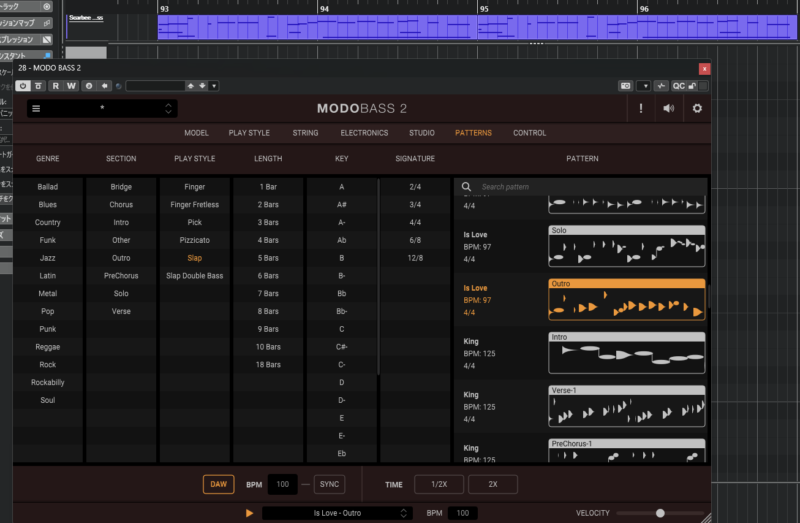This screenshot has height=523, width=800.
Task: Select the King PreChorus-1 pattern thumbnail
Action: (627, 451)
